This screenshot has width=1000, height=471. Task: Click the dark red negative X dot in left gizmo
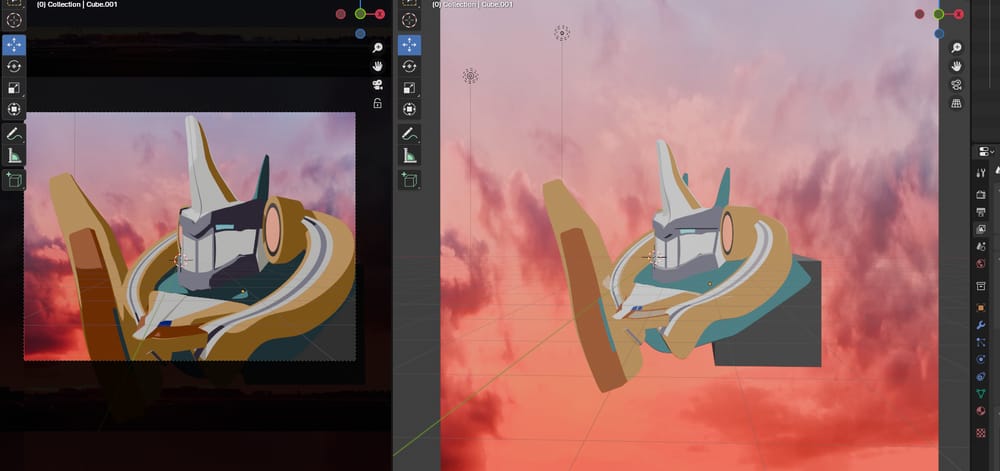pyautogui.click(x=341, y=14)
